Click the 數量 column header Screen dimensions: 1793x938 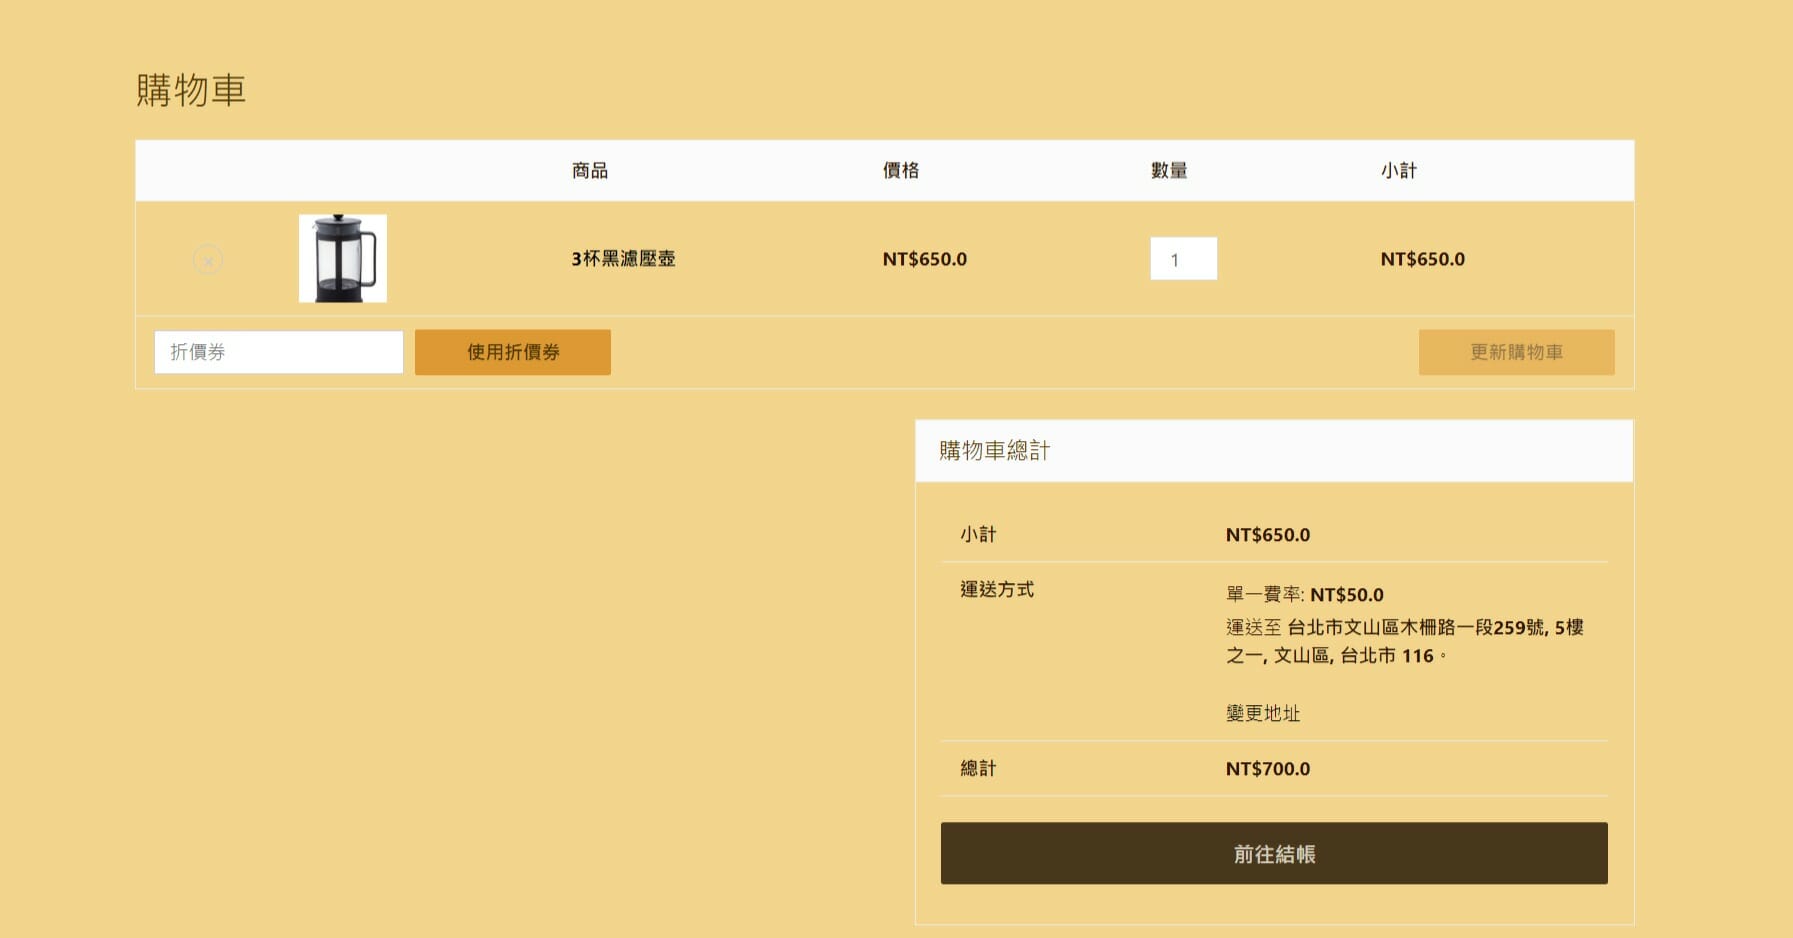point(1168,171)
